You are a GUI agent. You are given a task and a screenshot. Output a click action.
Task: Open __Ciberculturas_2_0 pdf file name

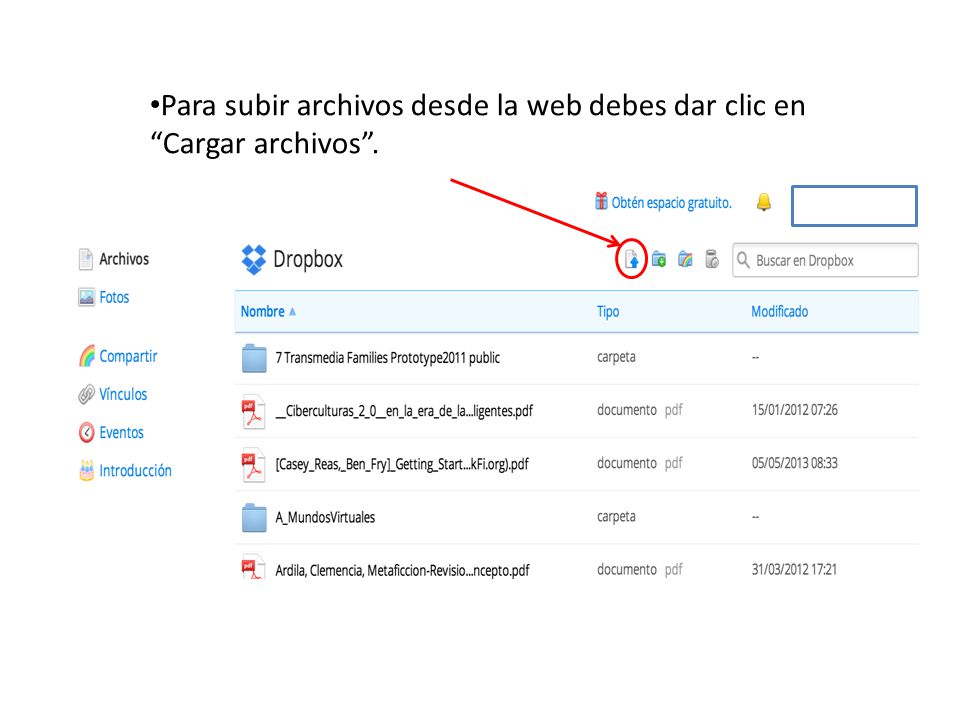click(404, 411)
